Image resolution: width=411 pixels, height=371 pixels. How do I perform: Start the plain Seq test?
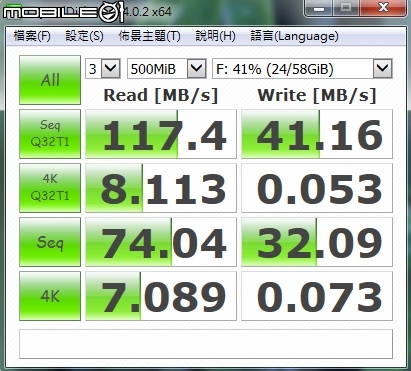point(50,242)
